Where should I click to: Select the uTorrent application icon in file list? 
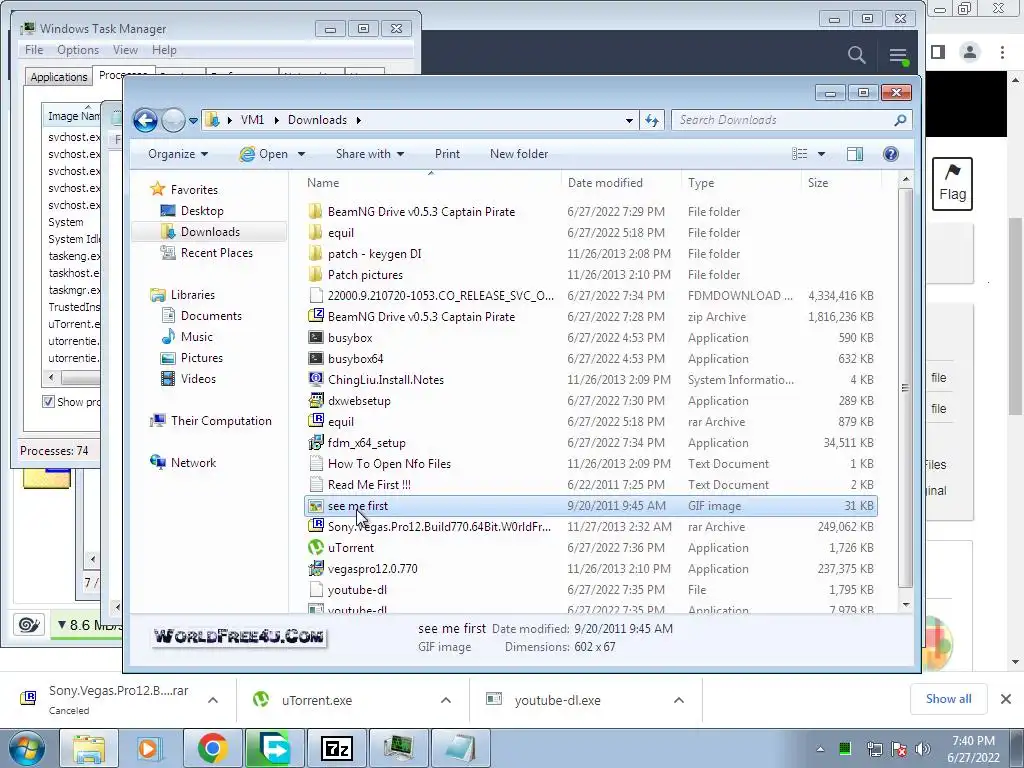pyautogui.click(x=315, y=547)
